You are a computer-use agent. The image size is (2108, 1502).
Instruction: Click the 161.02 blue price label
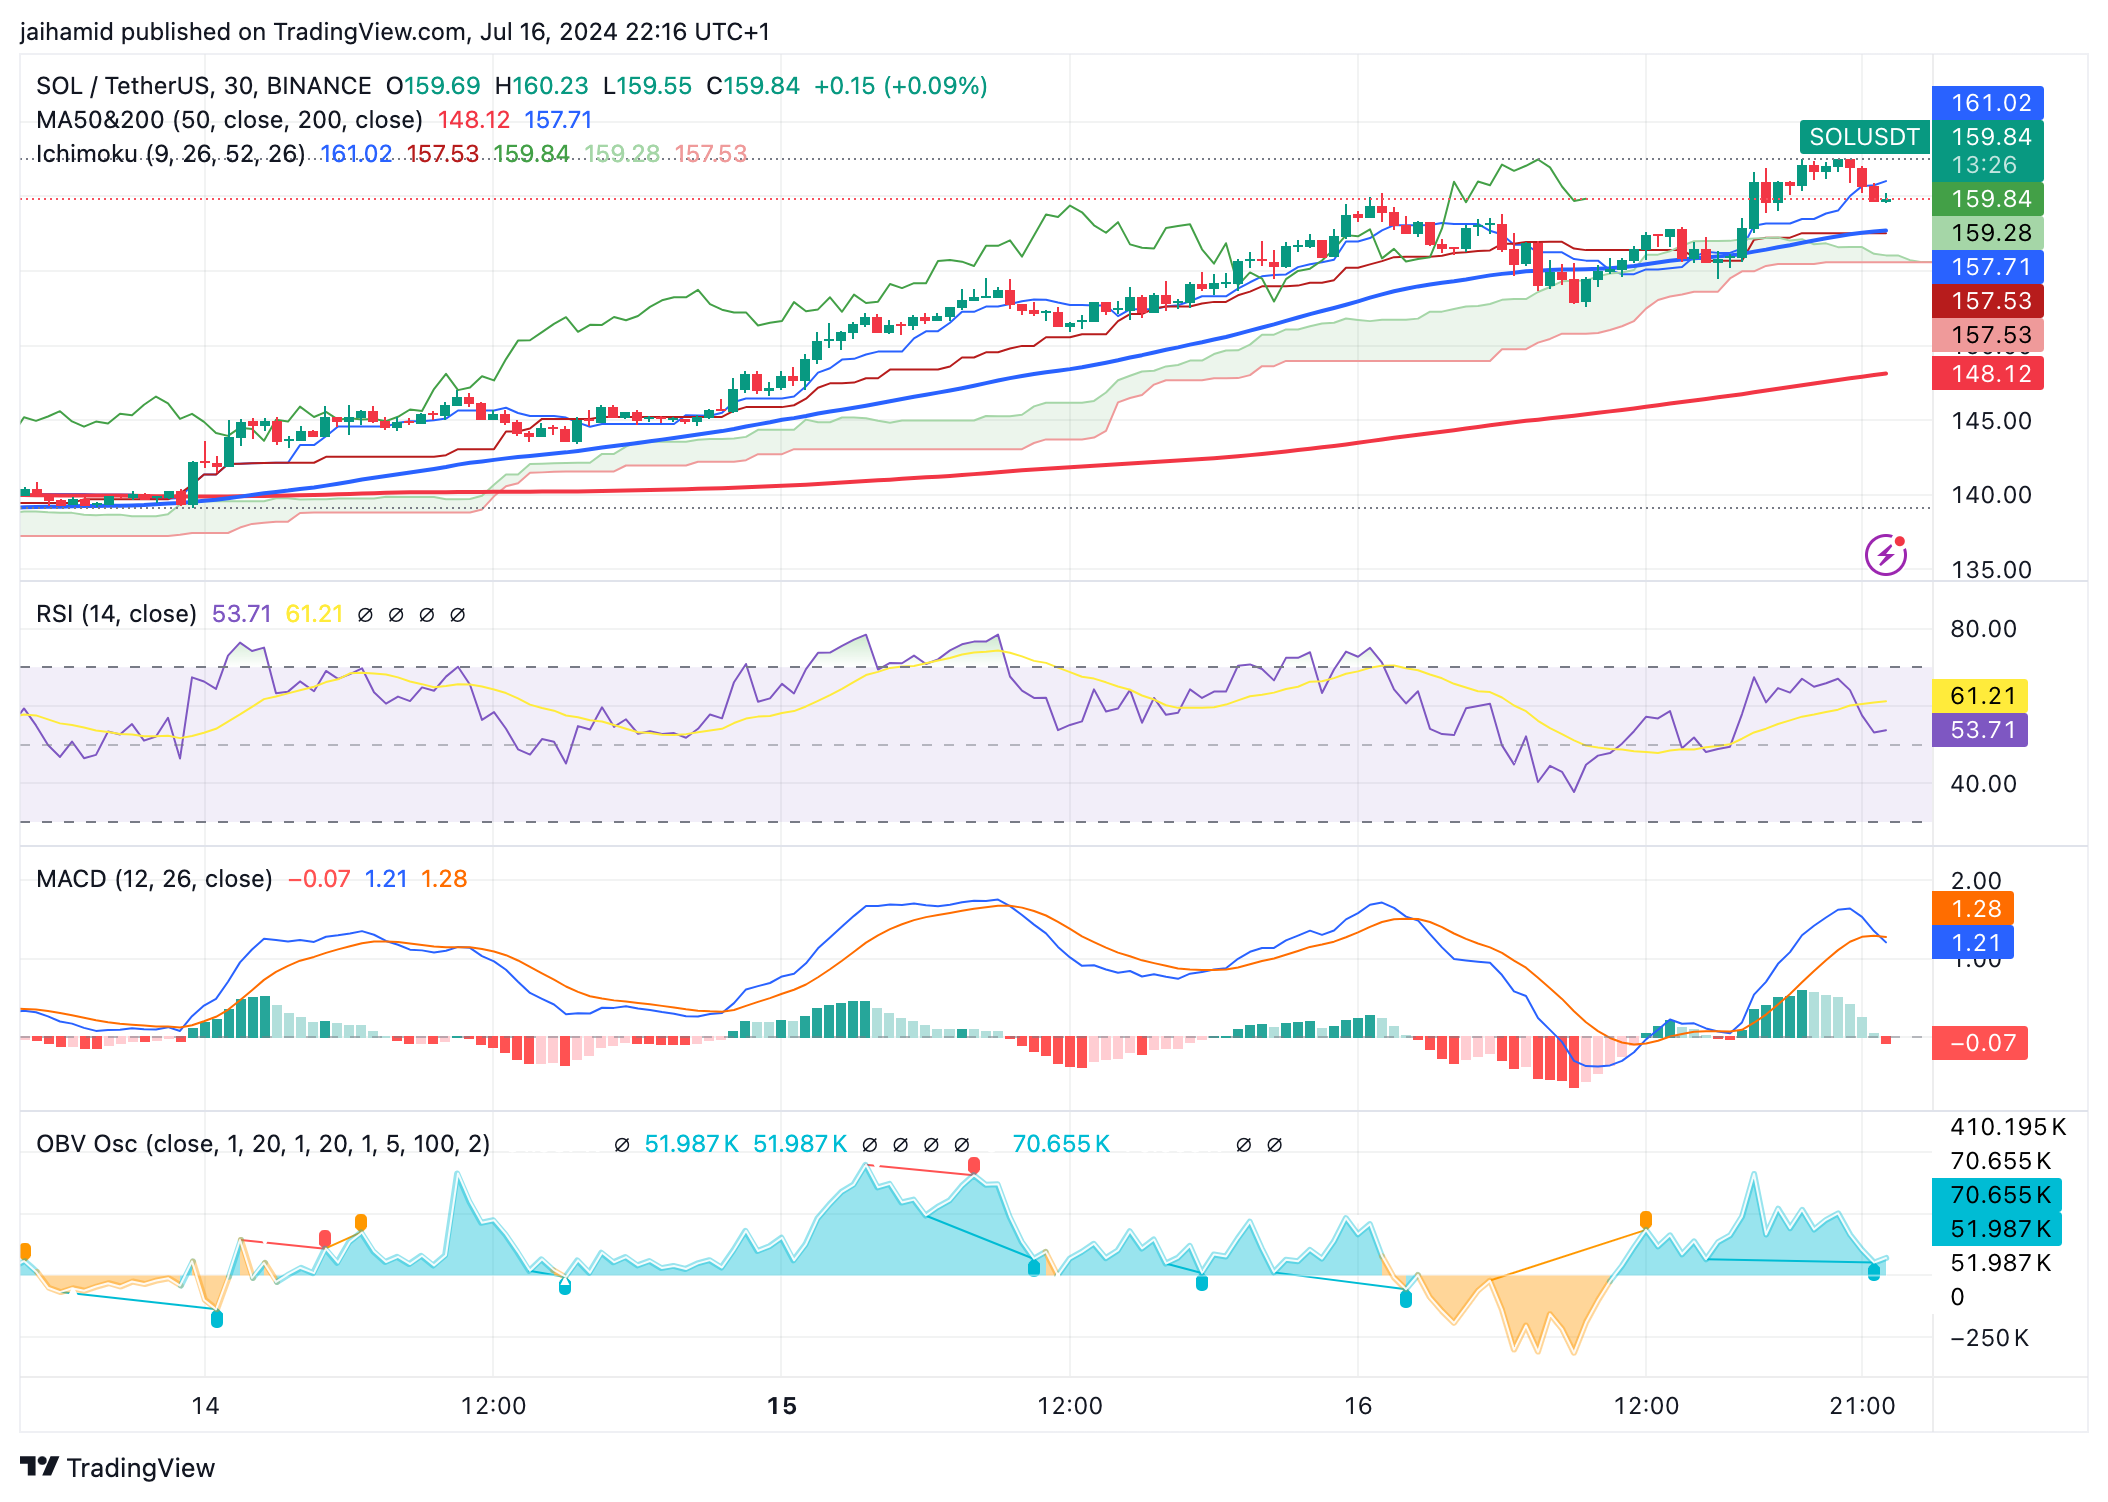[1987, 103]
